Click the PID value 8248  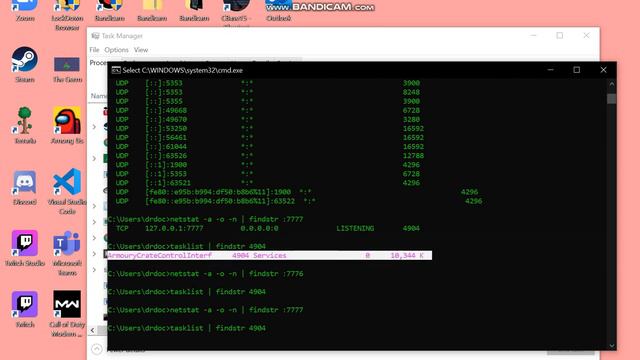coord(411,92)
